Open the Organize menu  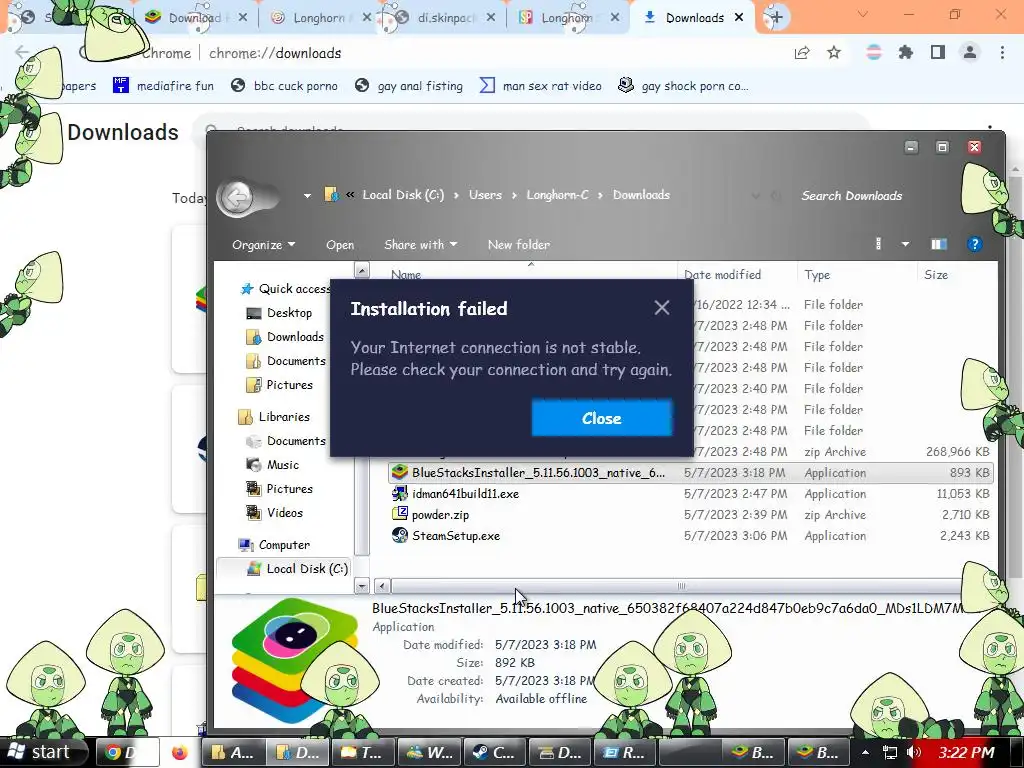[263, 244]
